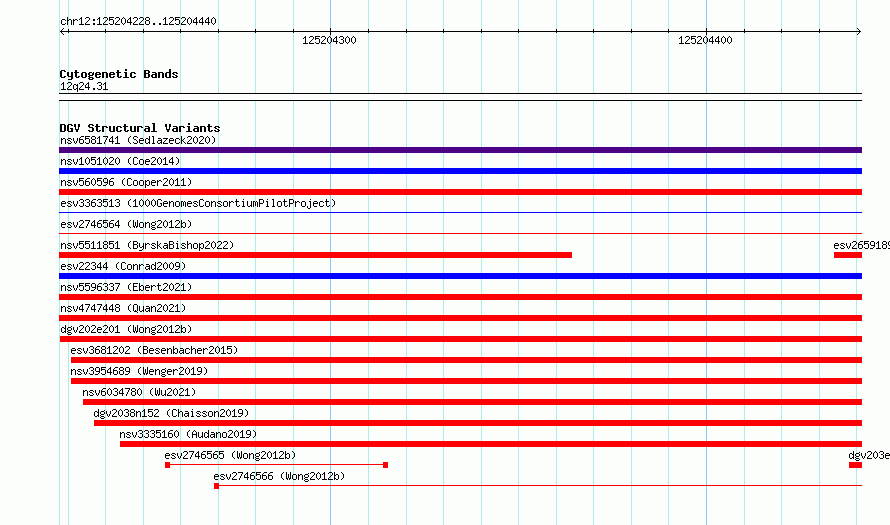Open the dgv203e variant label
890x525 pixels.
pyautogui.click(x=868, y=455)
